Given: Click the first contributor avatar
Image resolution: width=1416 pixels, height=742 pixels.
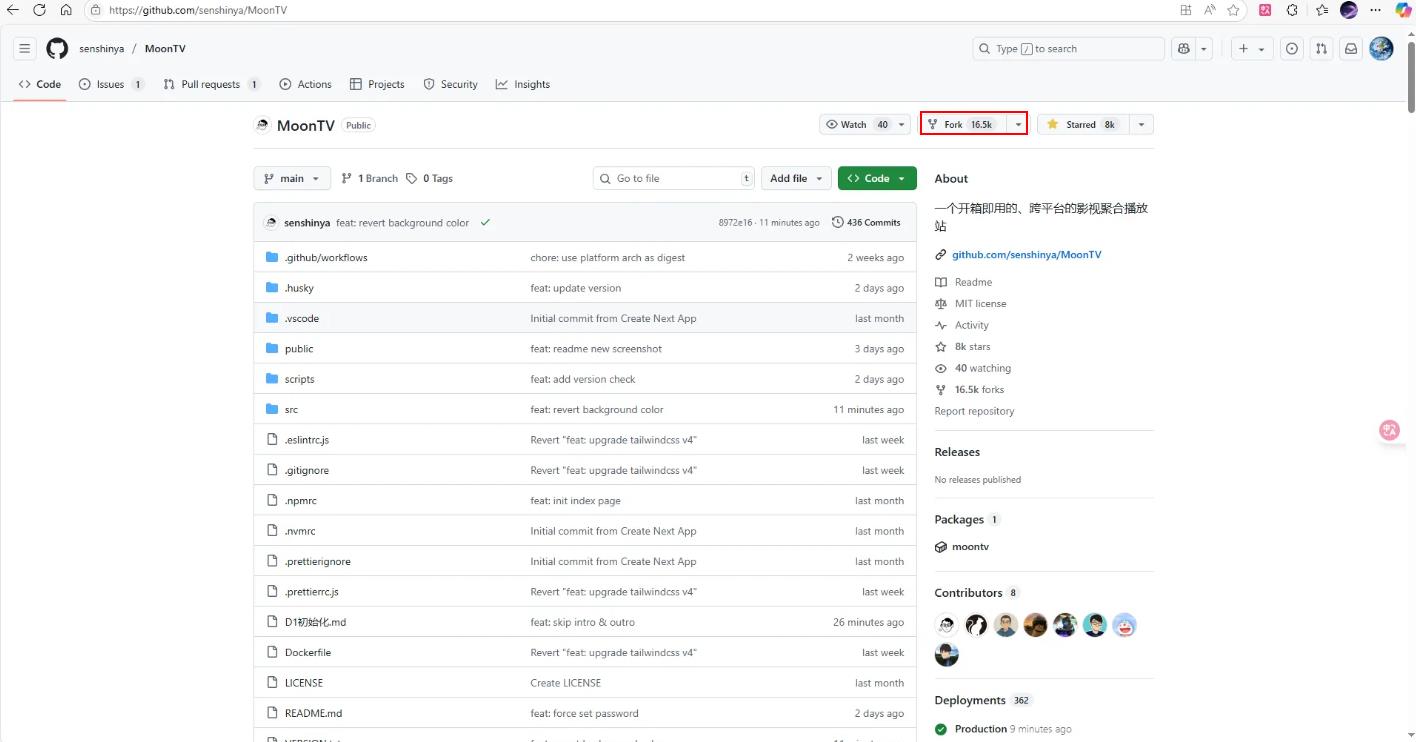Looking at the screenshot, I should tap(946, 625).
